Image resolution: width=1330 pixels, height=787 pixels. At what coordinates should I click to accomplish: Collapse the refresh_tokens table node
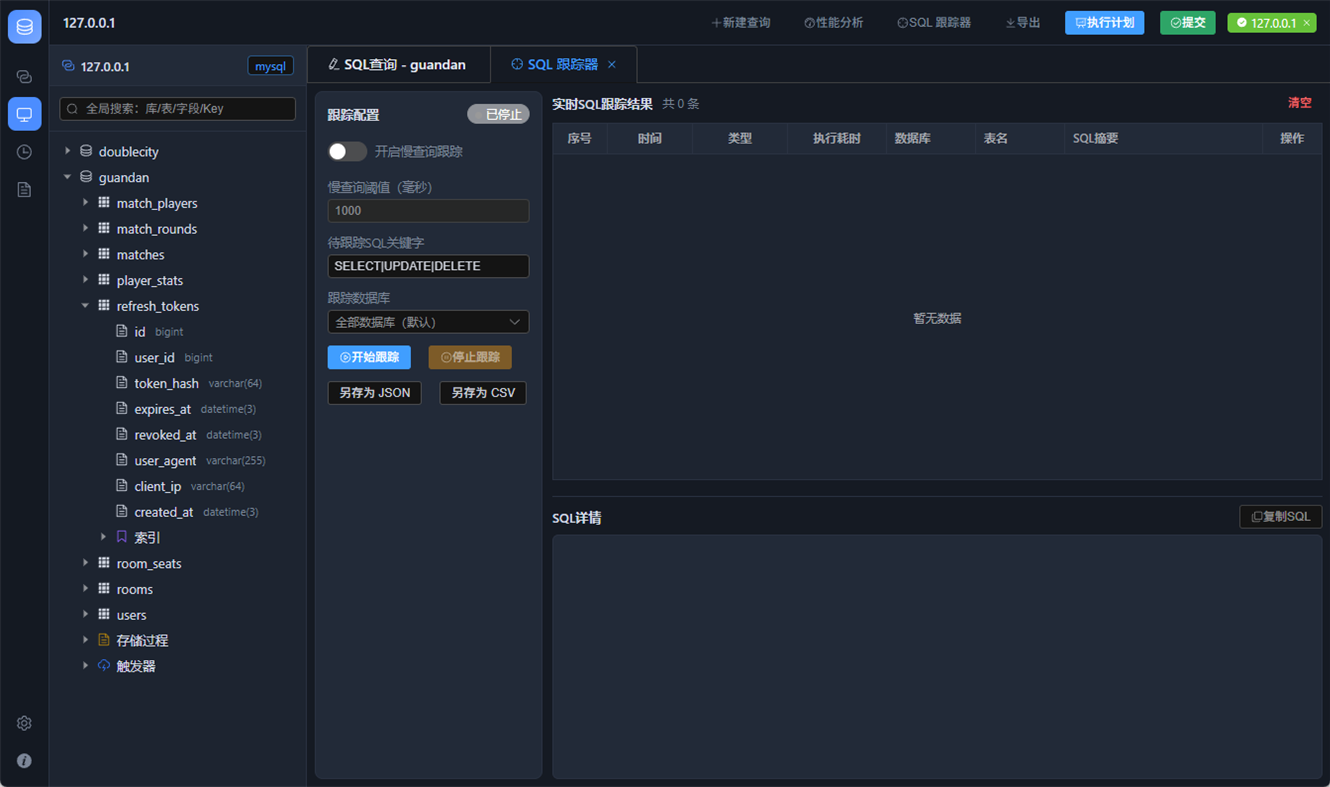pos(86,306)
